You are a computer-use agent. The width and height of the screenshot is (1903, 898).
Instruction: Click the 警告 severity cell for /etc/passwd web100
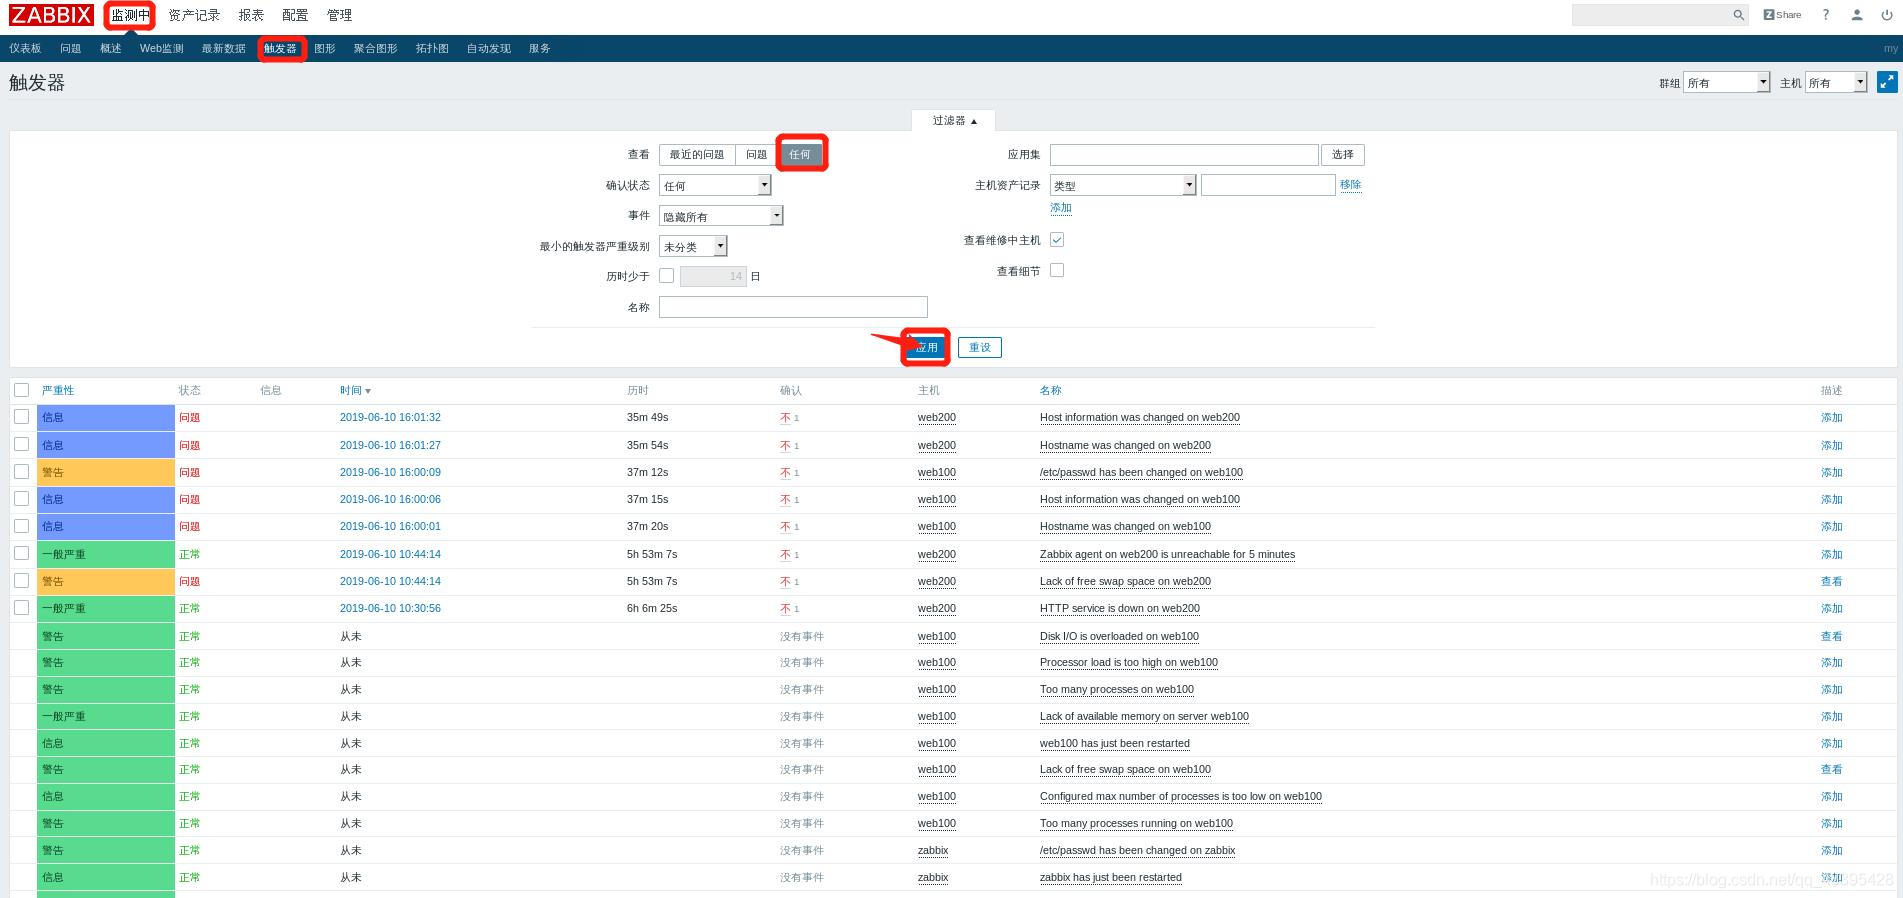point(106,472)
